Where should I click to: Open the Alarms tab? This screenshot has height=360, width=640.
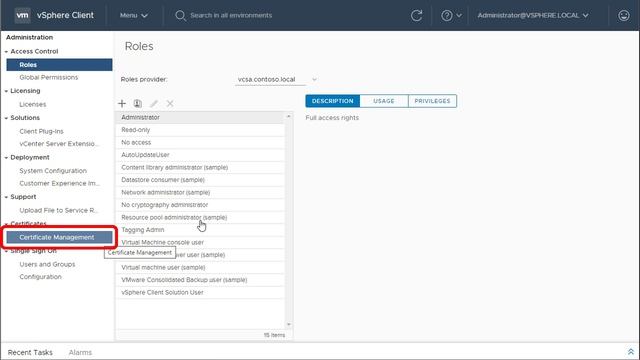tap(80, 352)
